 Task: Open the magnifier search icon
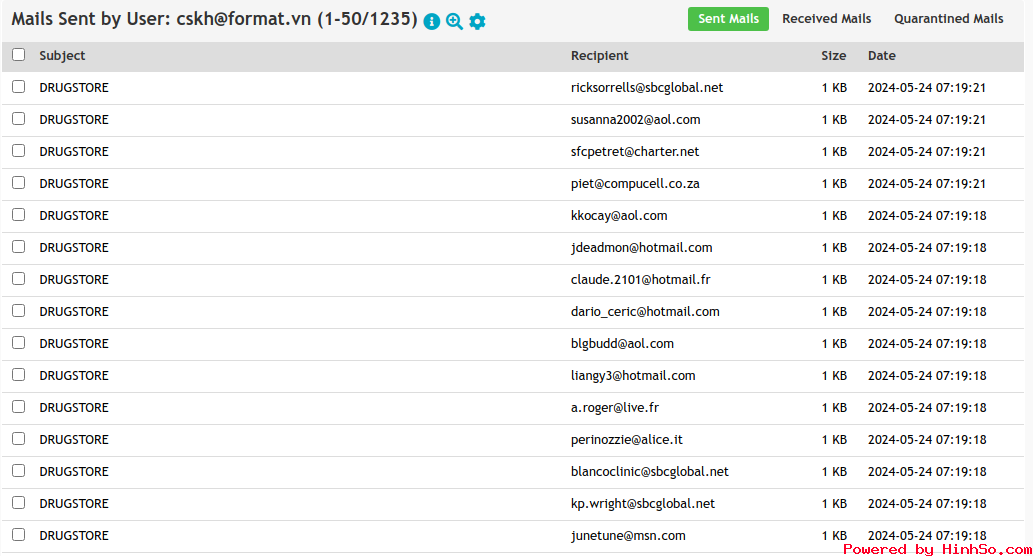click(454, 21)
